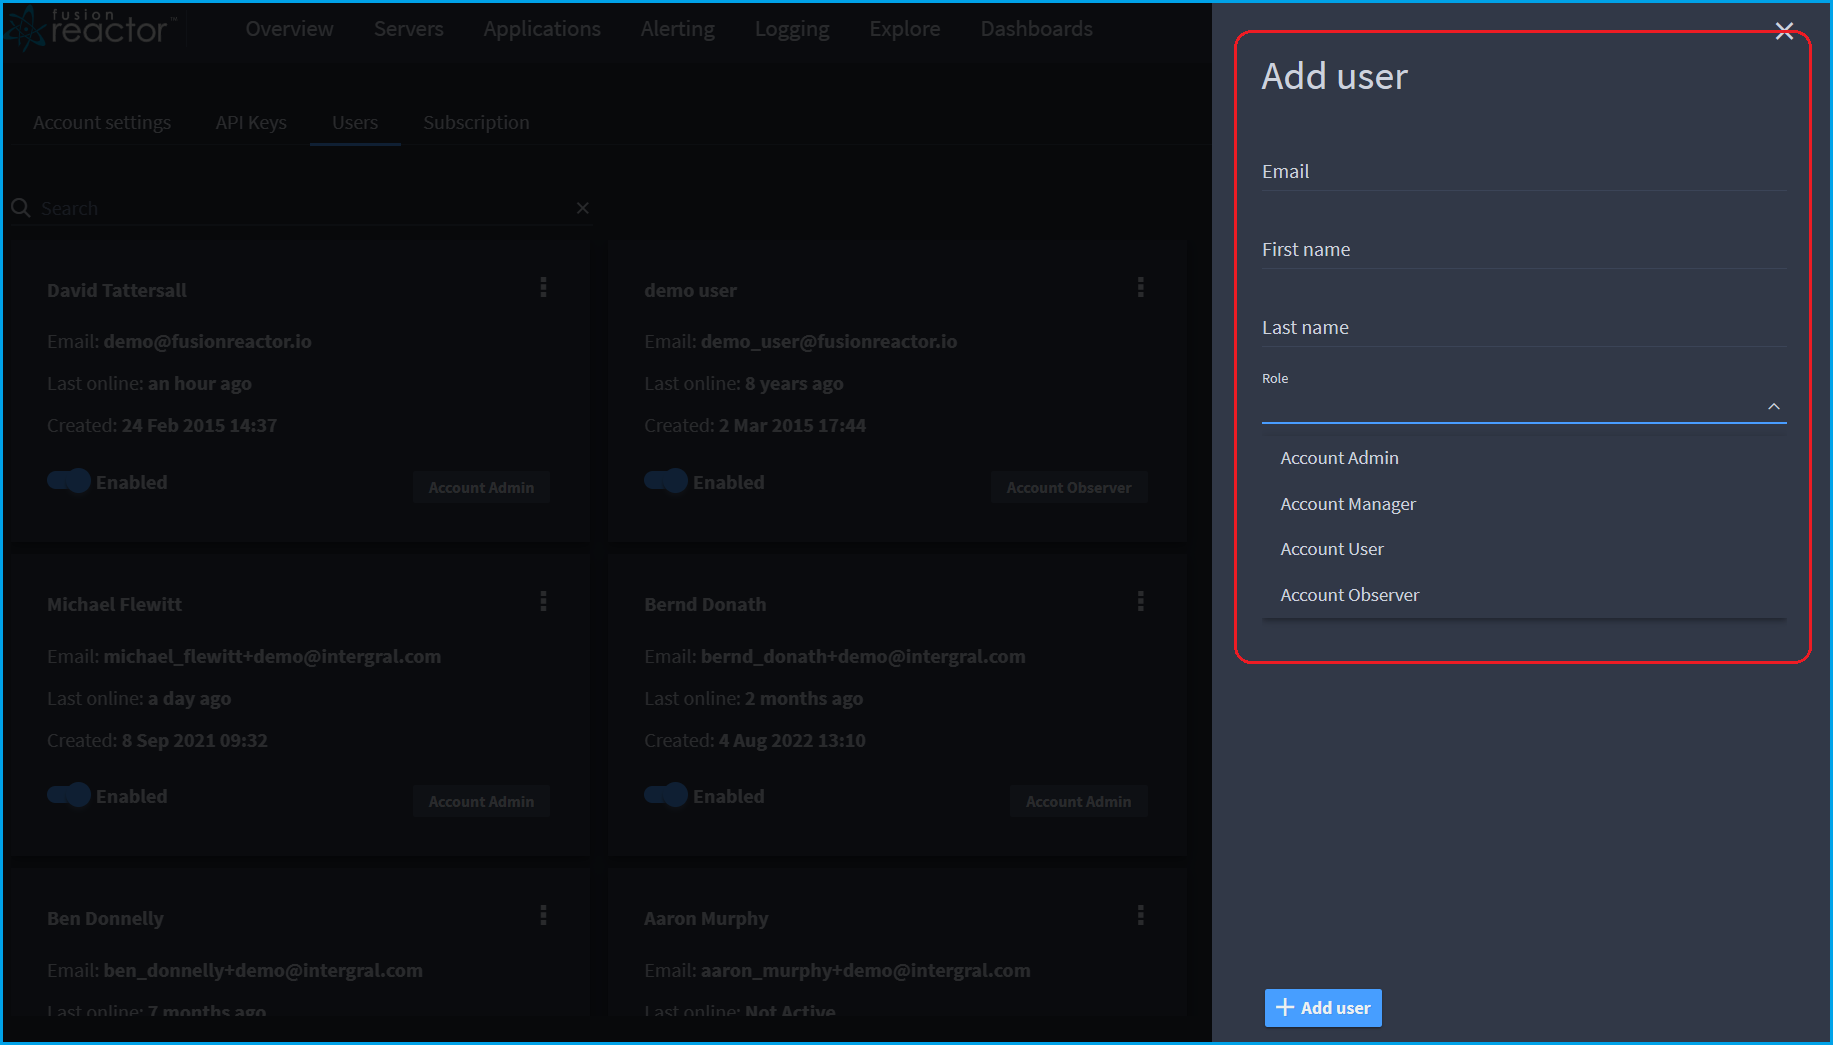Go to the Servers section
1833x1045 pixels.
click(x=409, y=29)
